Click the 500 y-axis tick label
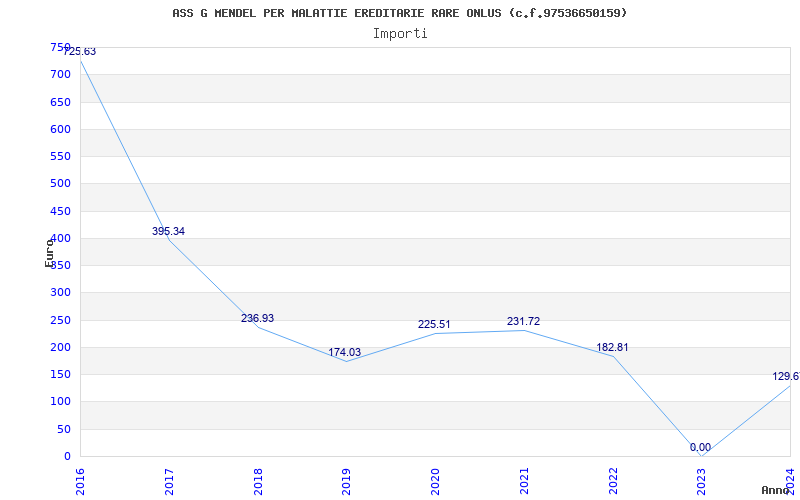The image size is (800, 500). [60, 184]
